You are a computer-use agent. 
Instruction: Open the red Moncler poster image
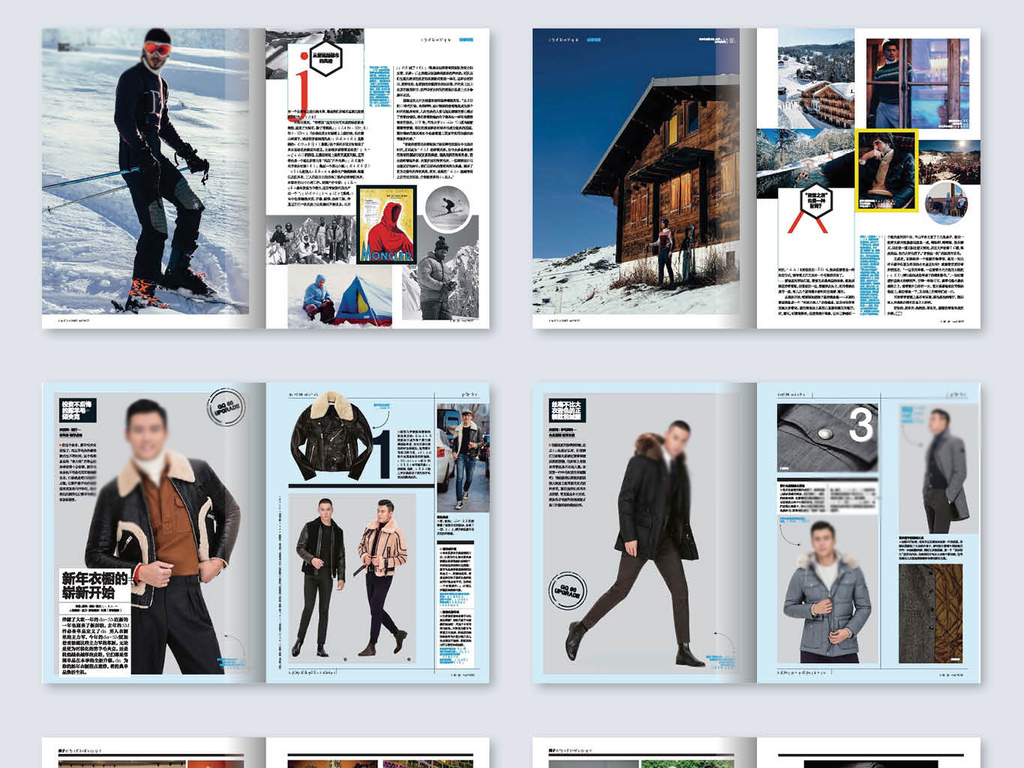click(387, 225)
